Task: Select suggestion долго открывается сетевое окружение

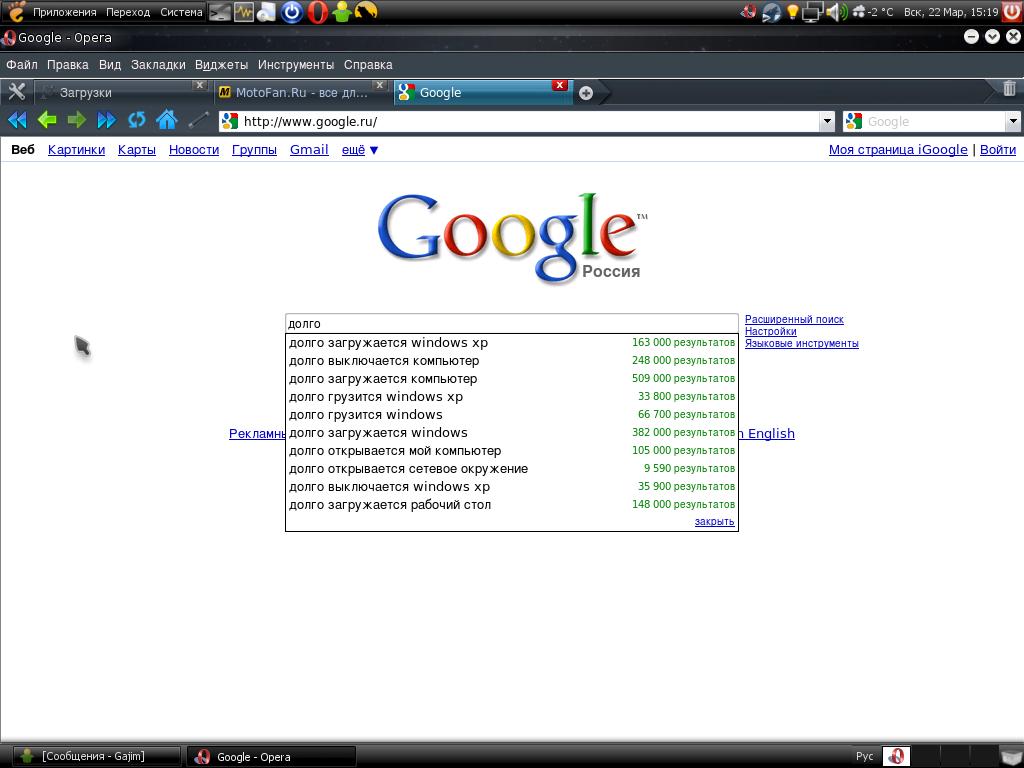Action: (512, 468)
